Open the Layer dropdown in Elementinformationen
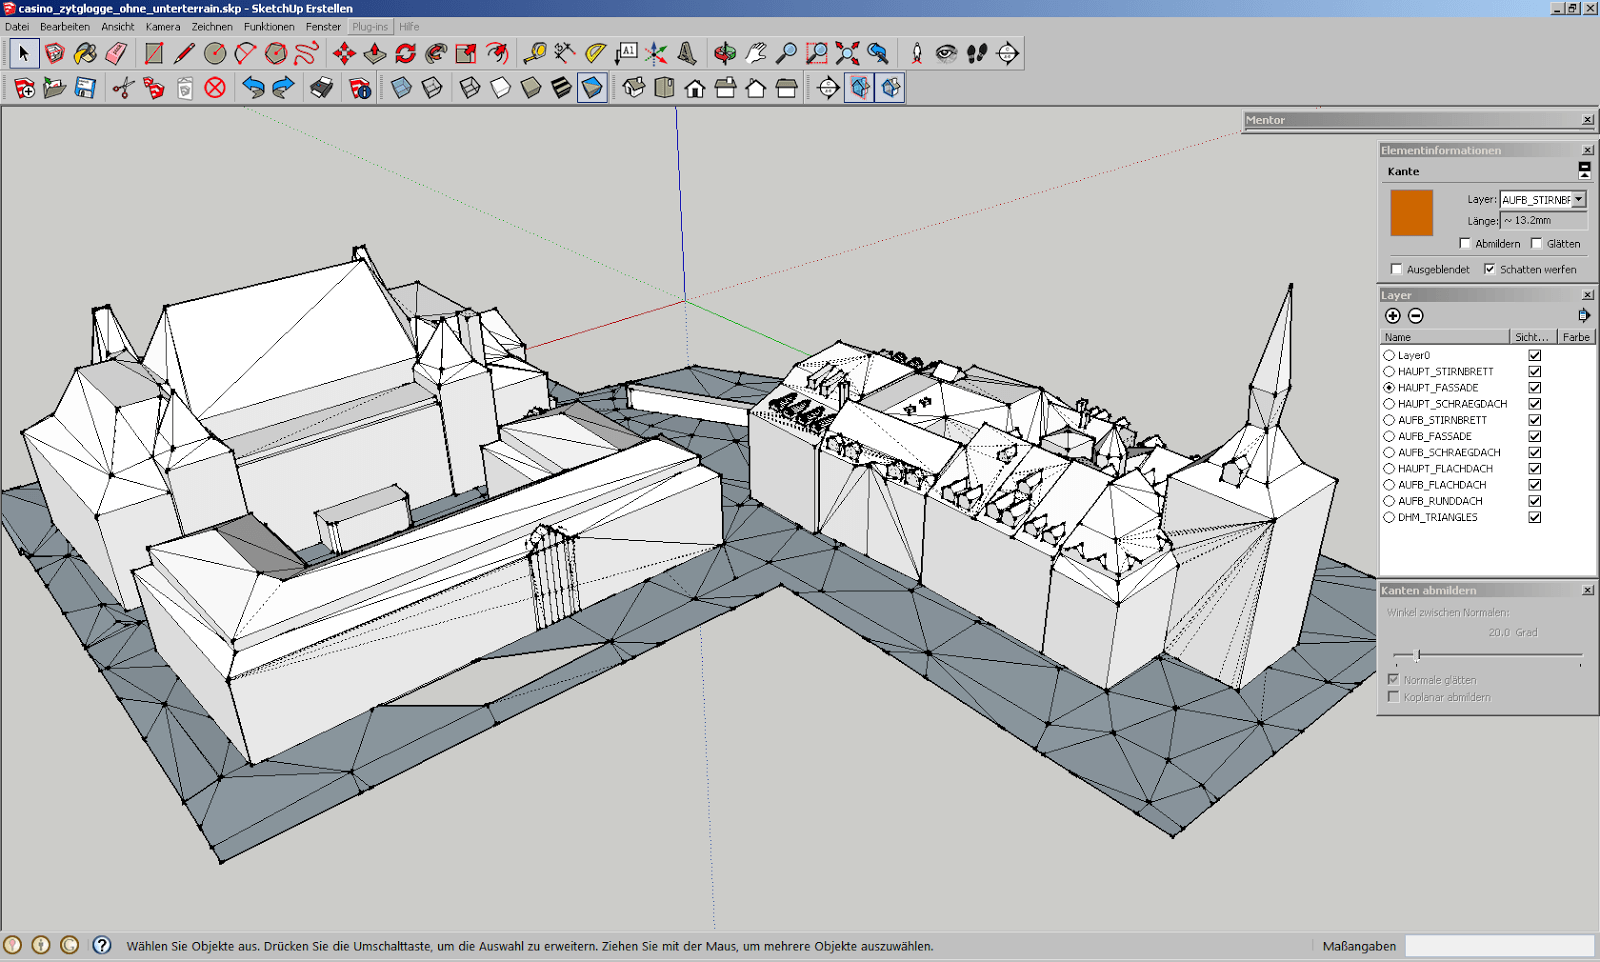Viewport: 1600px width, 962px height. click(x=1578, y=200)
